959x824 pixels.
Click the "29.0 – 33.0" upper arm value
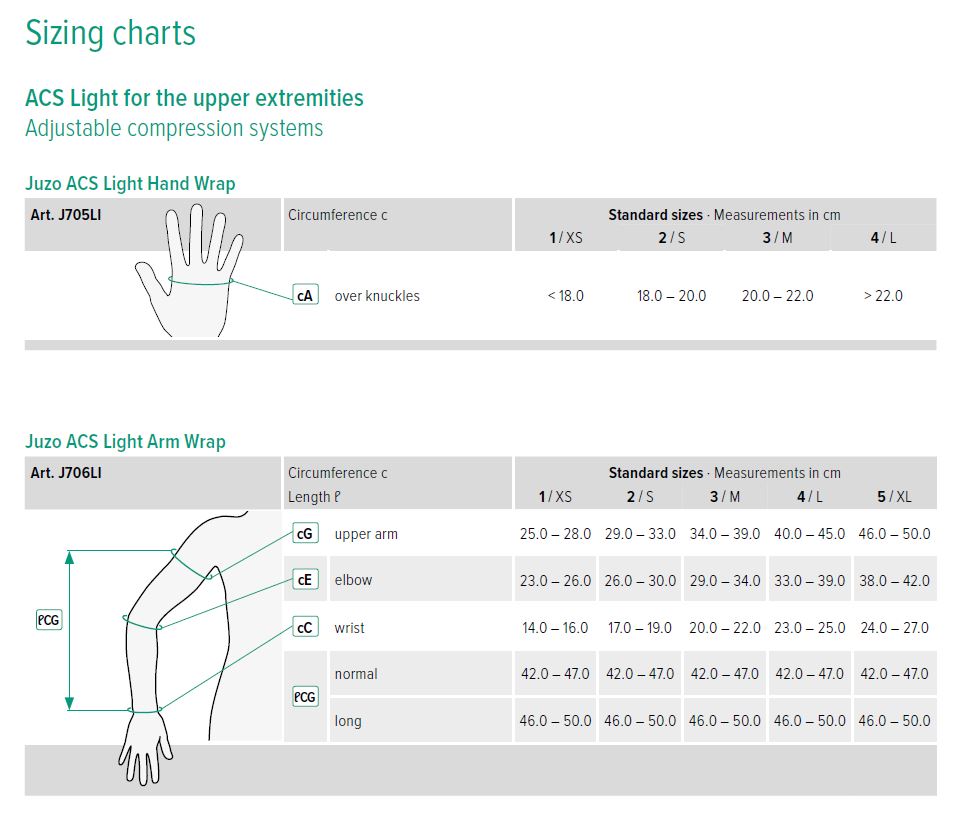[x=640, y=534]
